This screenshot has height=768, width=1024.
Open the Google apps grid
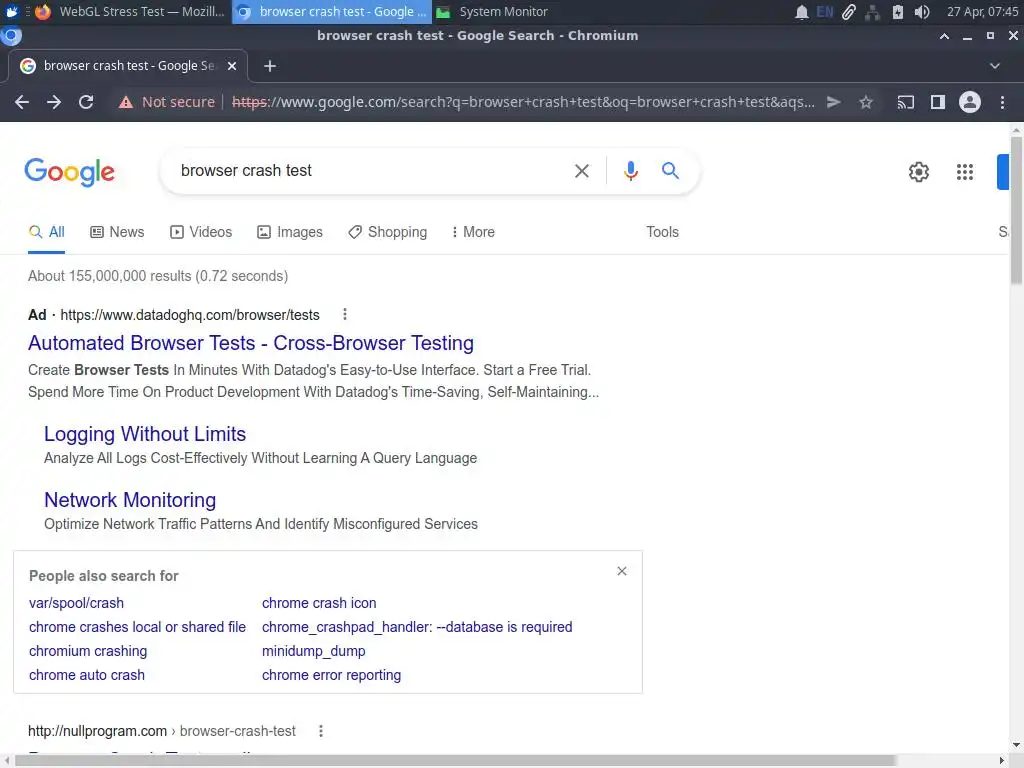(965, 172)
